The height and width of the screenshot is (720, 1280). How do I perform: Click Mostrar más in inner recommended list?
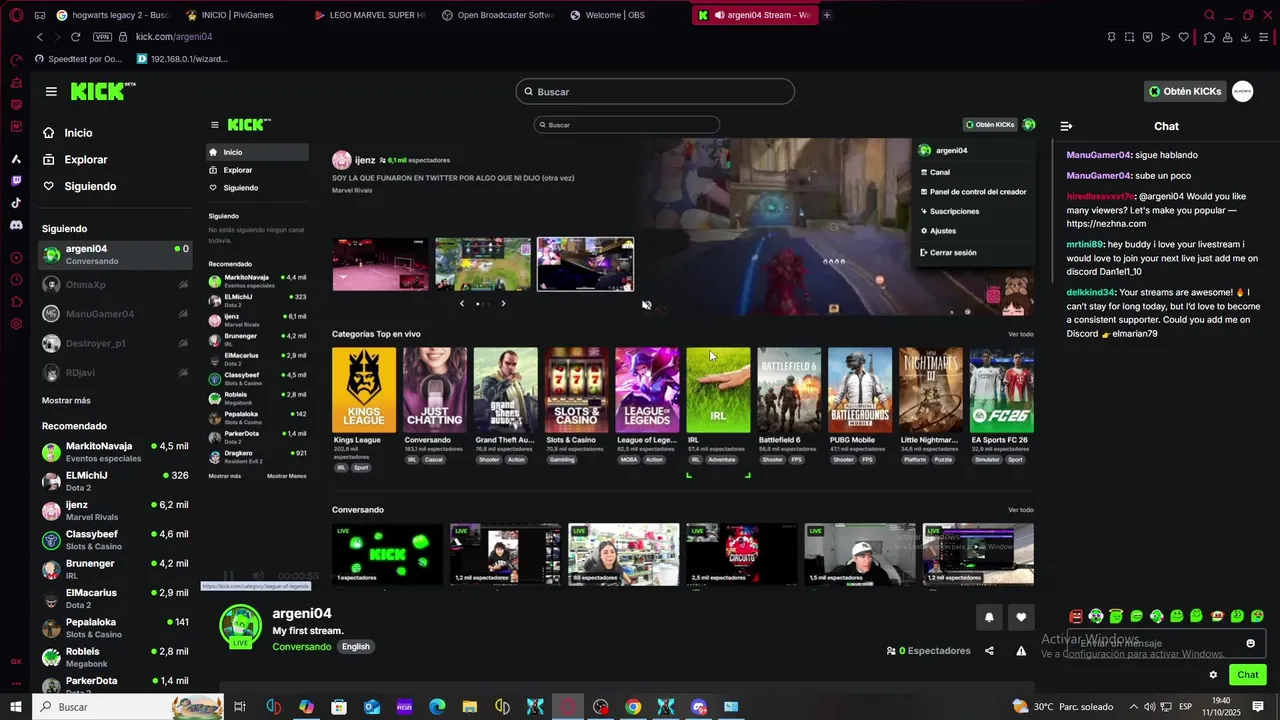[x=225, y=476]
